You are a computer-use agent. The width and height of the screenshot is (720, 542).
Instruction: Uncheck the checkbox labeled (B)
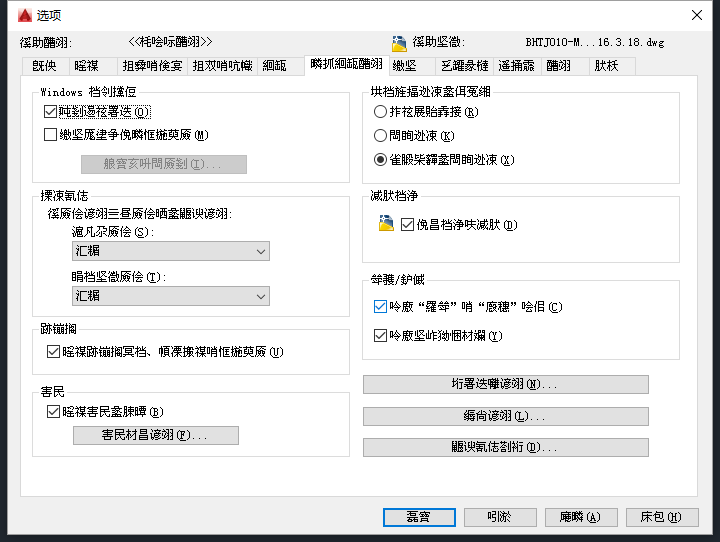pyautogui.click(x=53, y=412)
